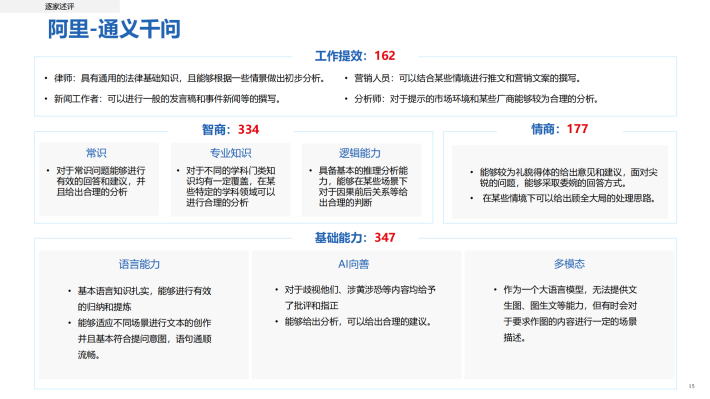710x399 pixels.
Task: Click the AI向善 card heading
Action: coord(354,264)
